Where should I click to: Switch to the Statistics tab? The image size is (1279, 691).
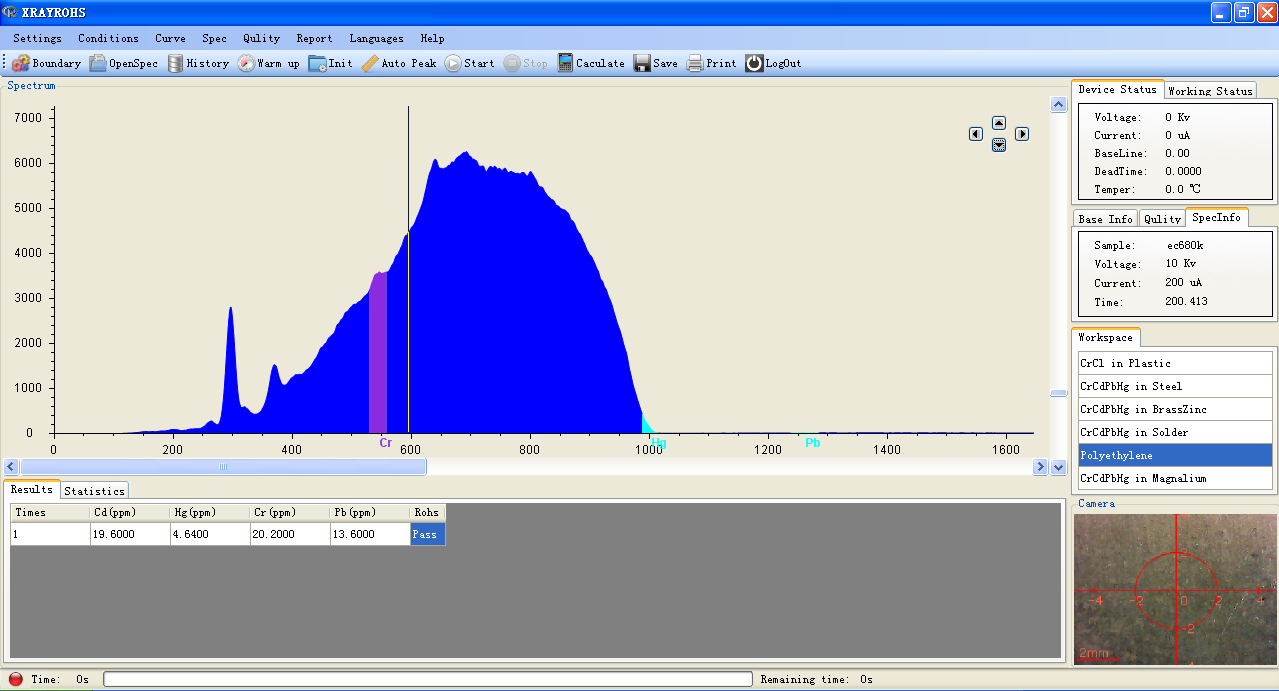click(x=94, y=491)
